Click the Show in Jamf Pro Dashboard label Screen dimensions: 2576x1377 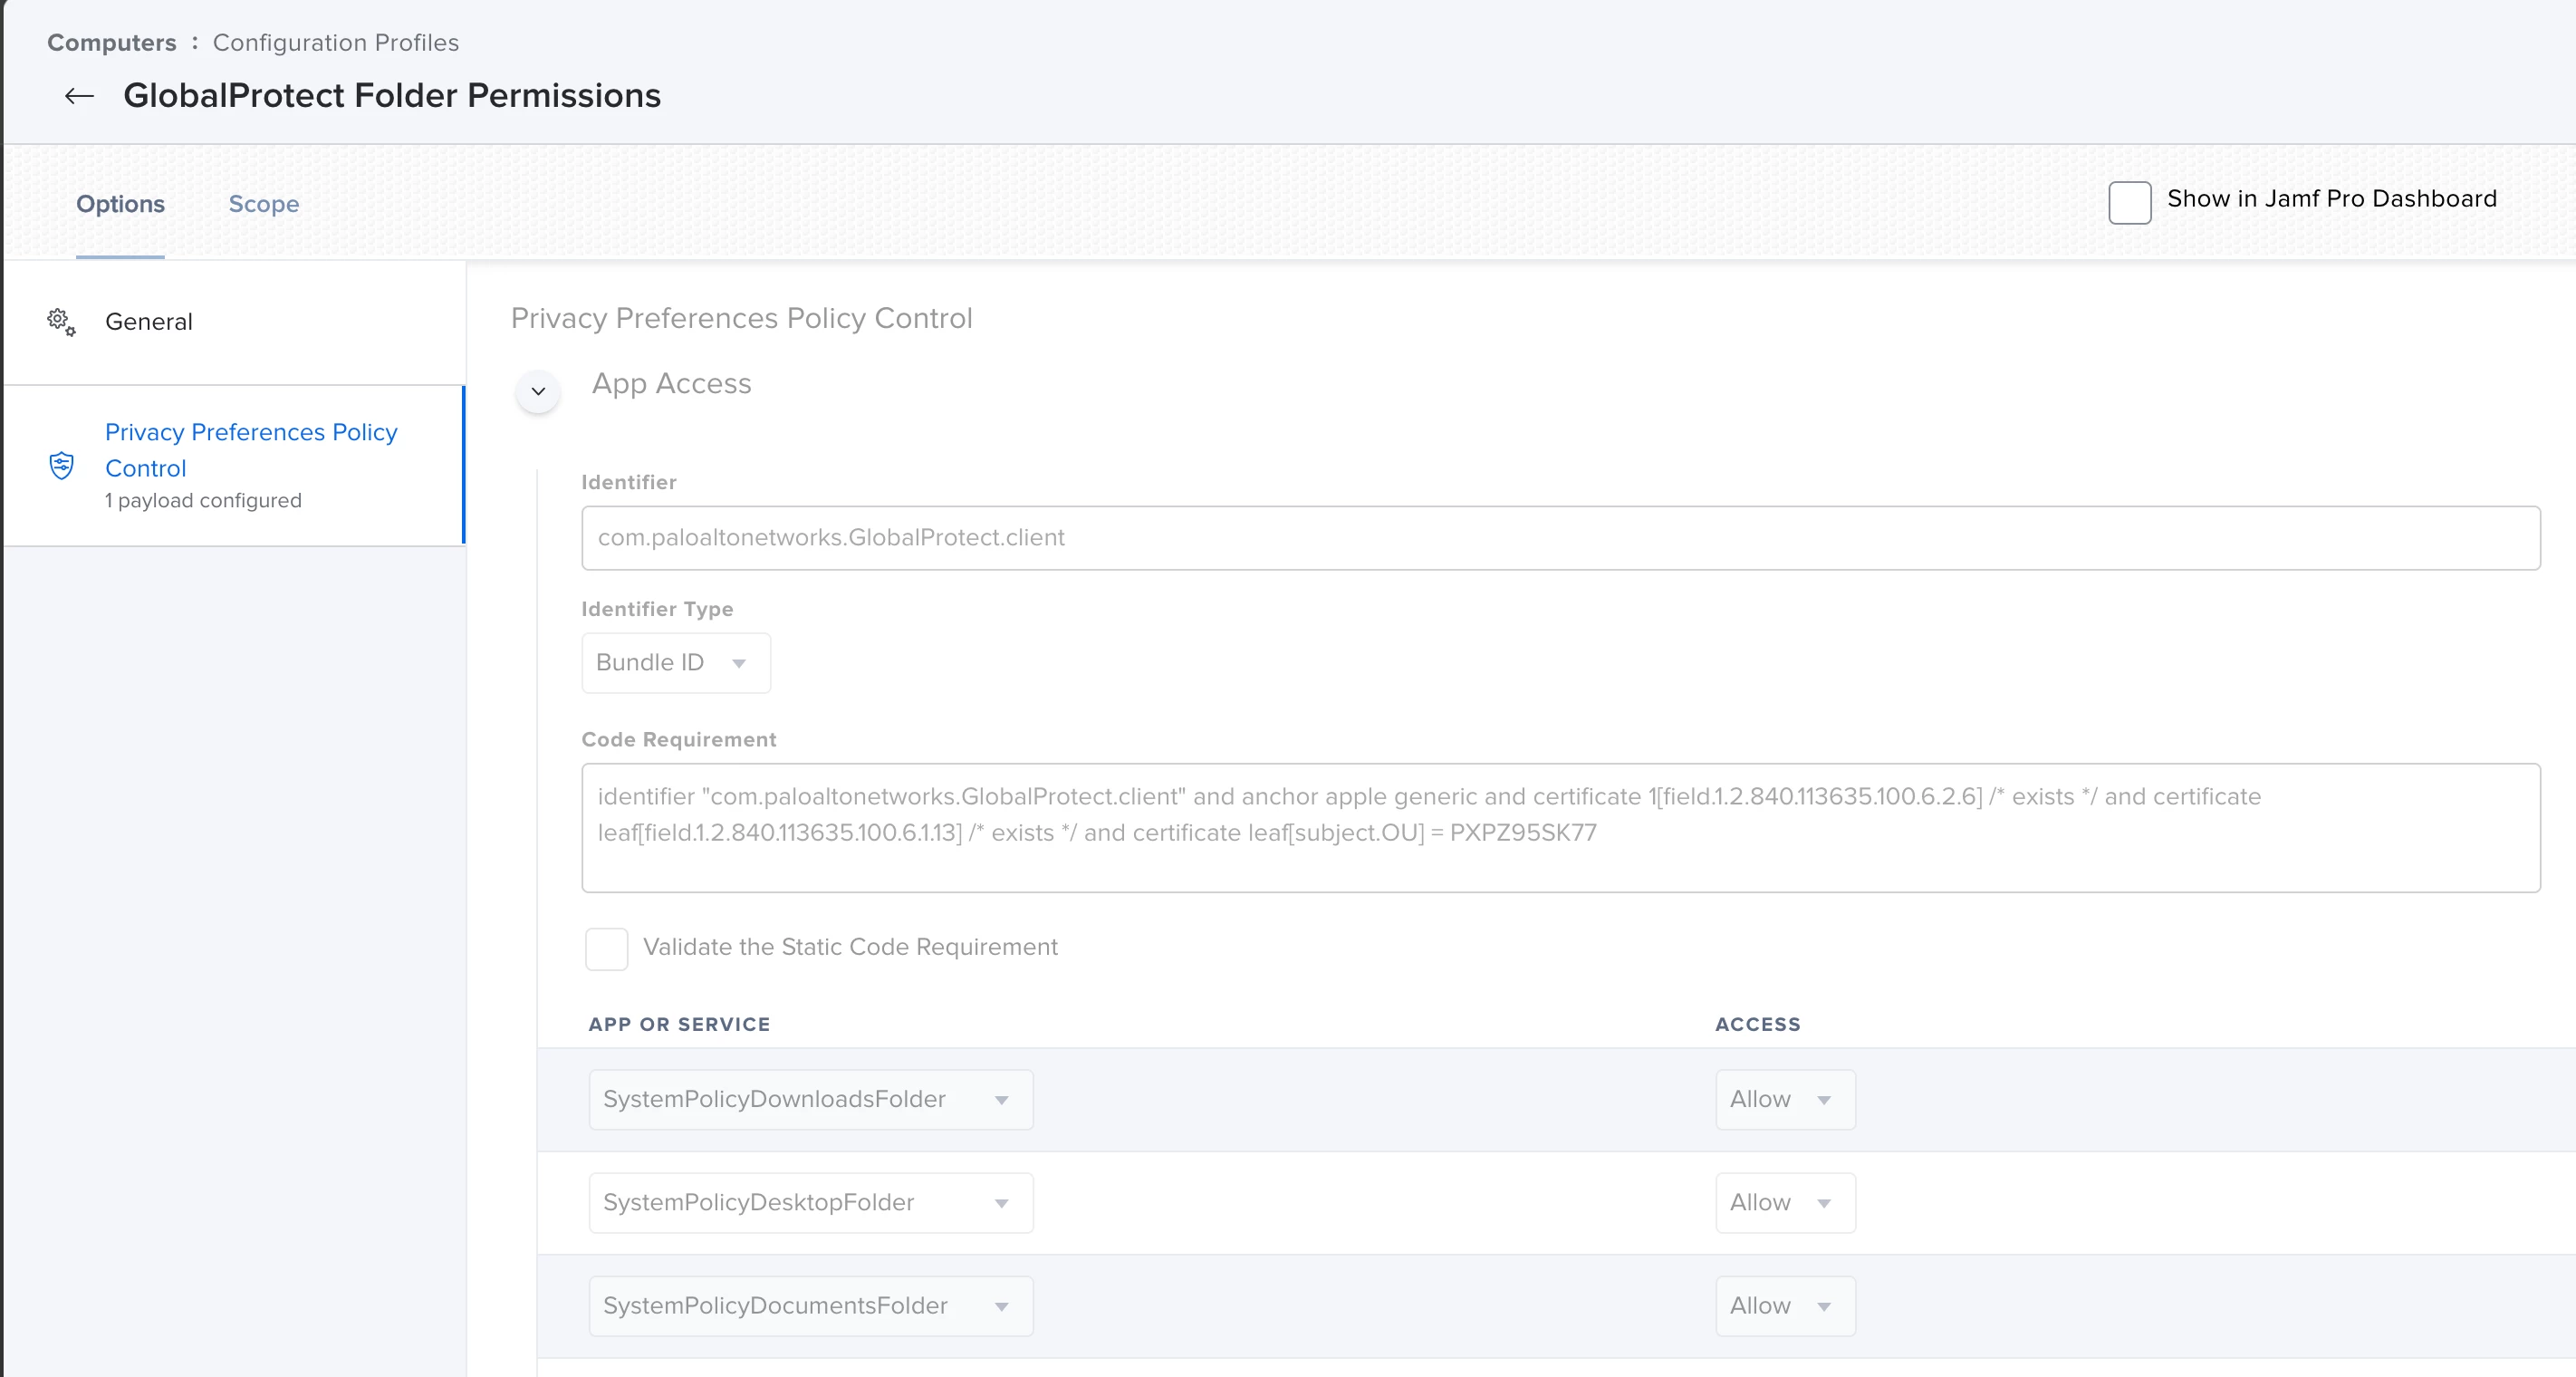coord(2332,199)
